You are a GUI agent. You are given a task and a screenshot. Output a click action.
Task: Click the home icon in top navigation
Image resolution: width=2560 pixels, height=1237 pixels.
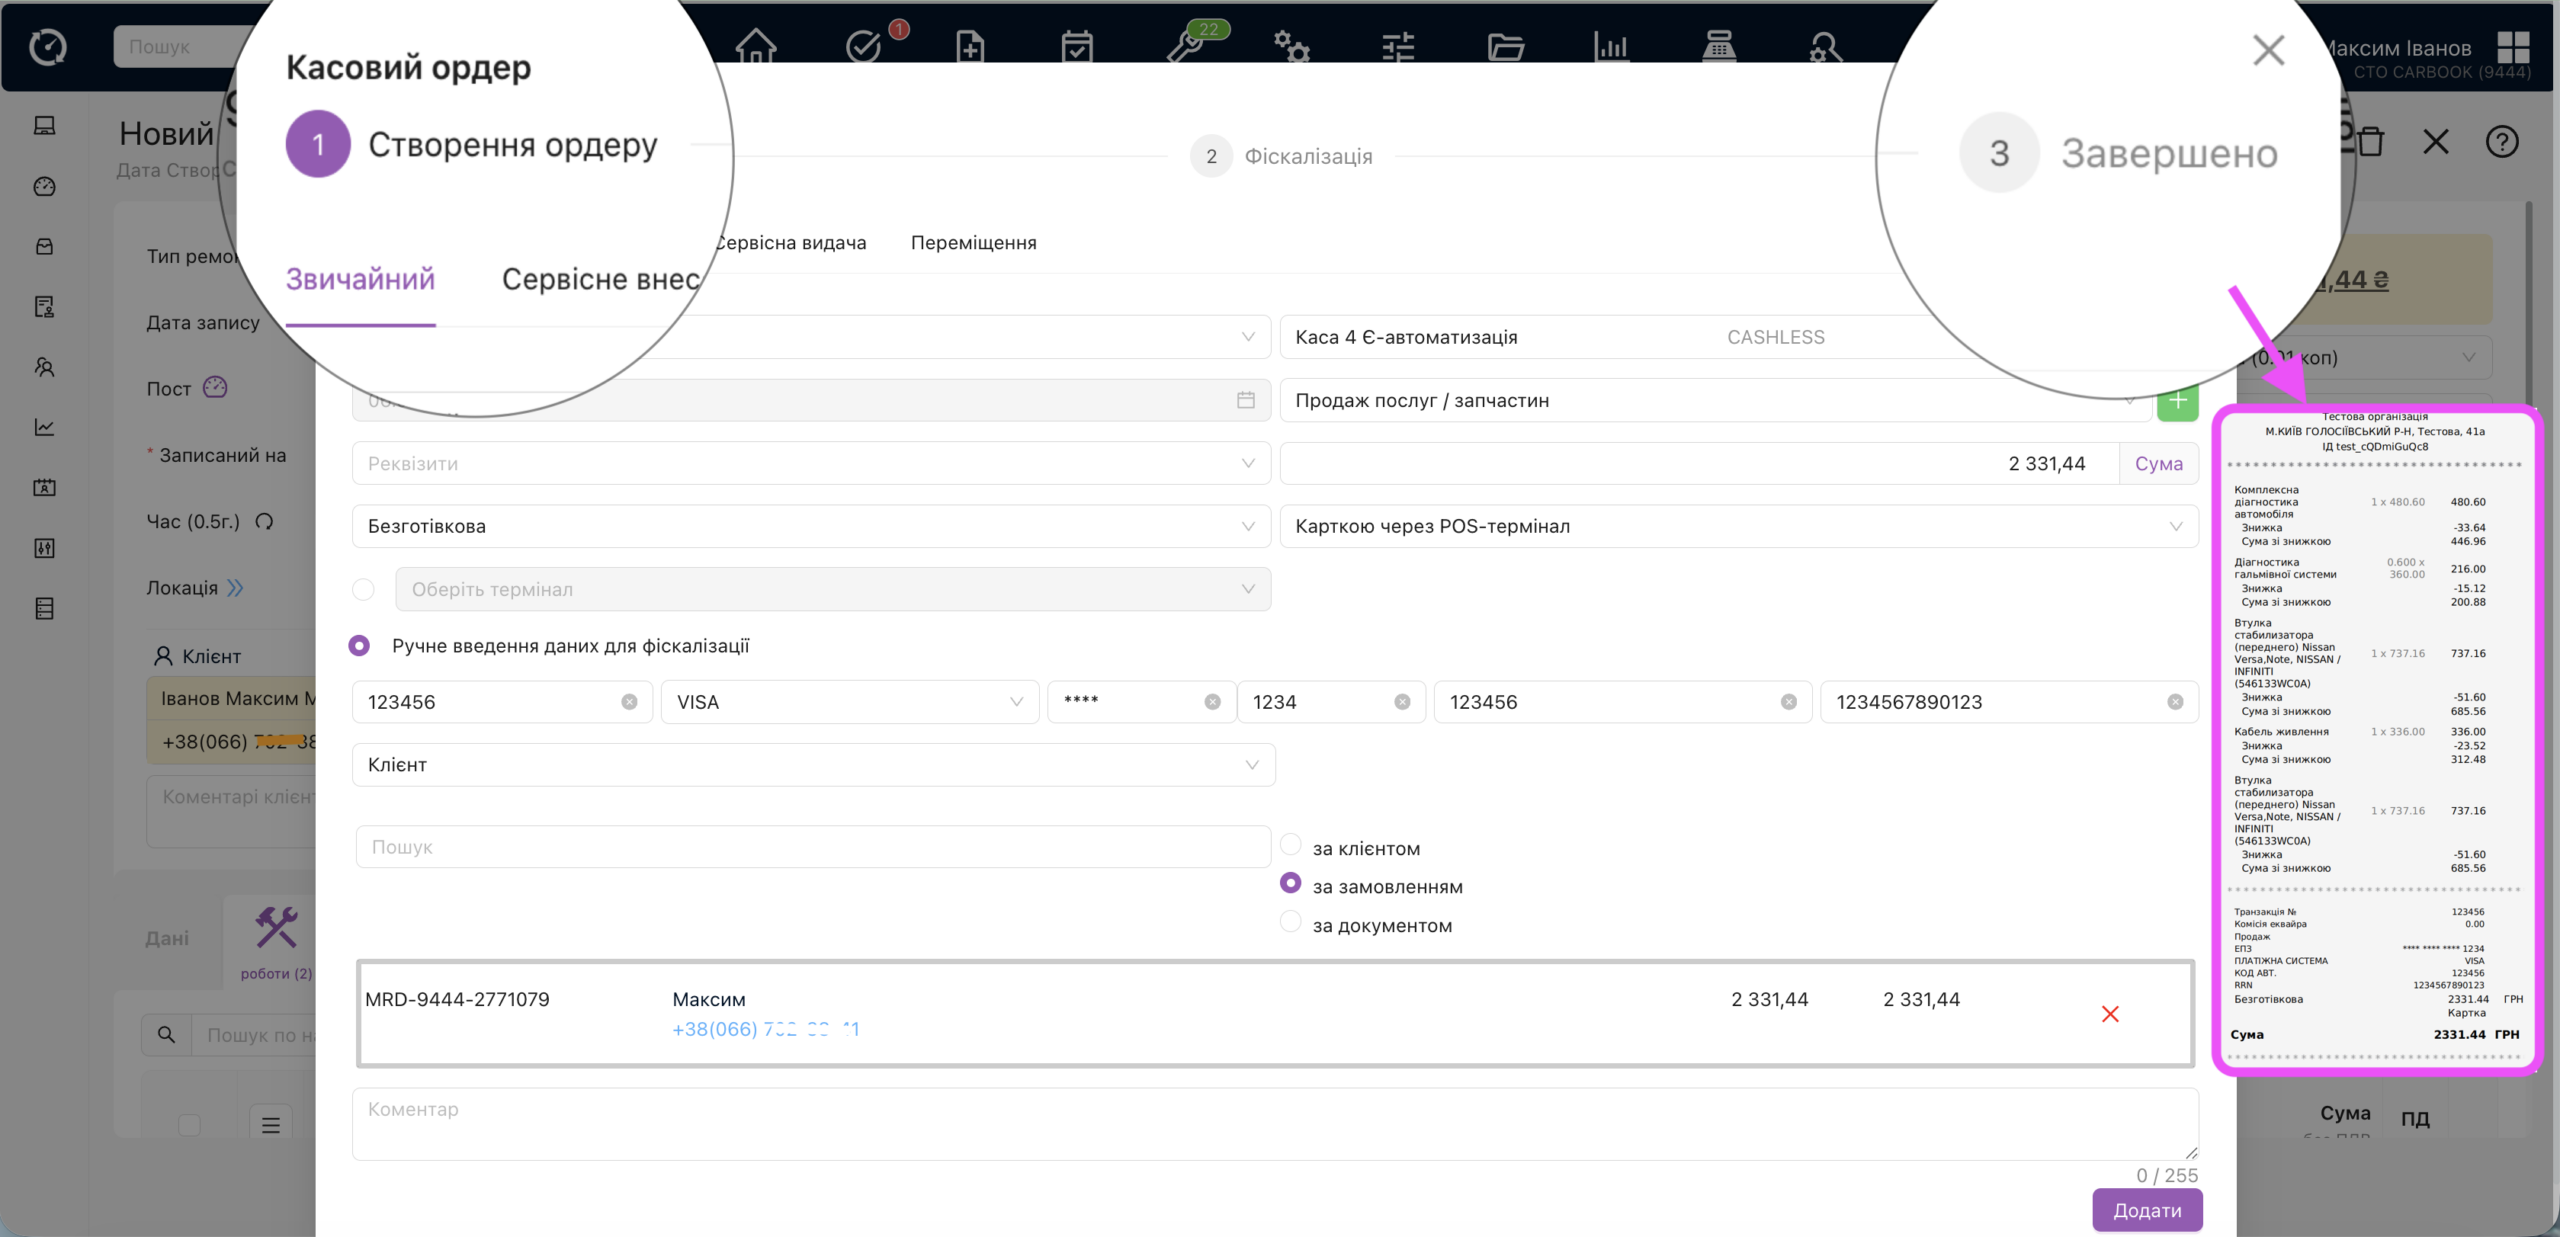755,46
